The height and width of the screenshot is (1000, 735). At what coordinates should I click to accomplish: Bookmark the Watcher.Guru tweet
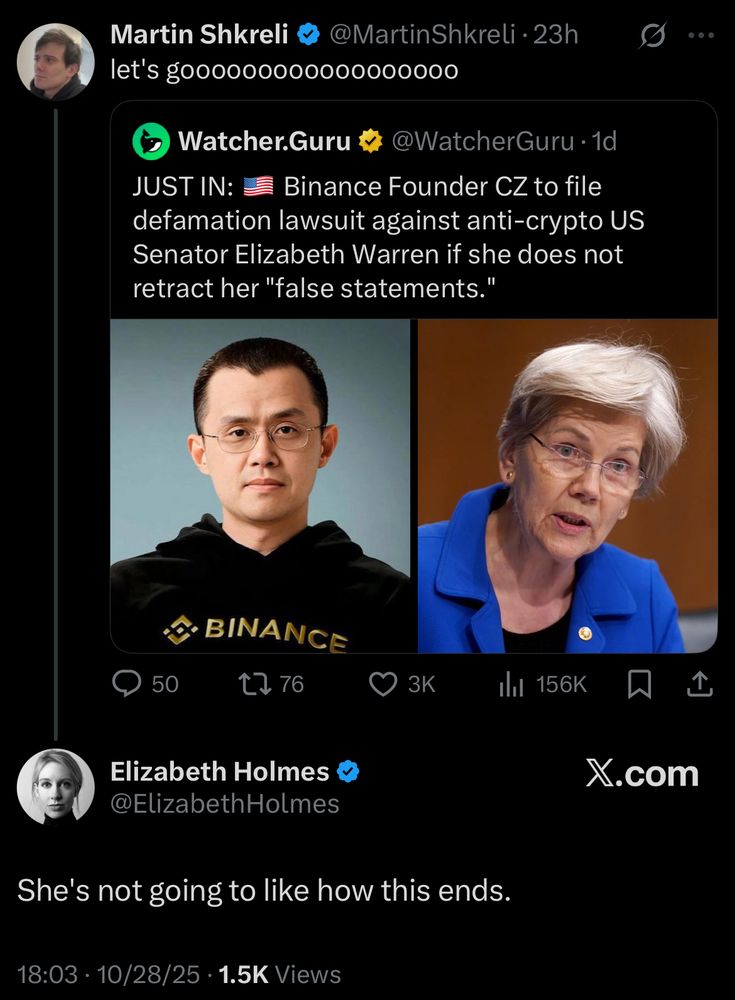[x=640, y=684]
